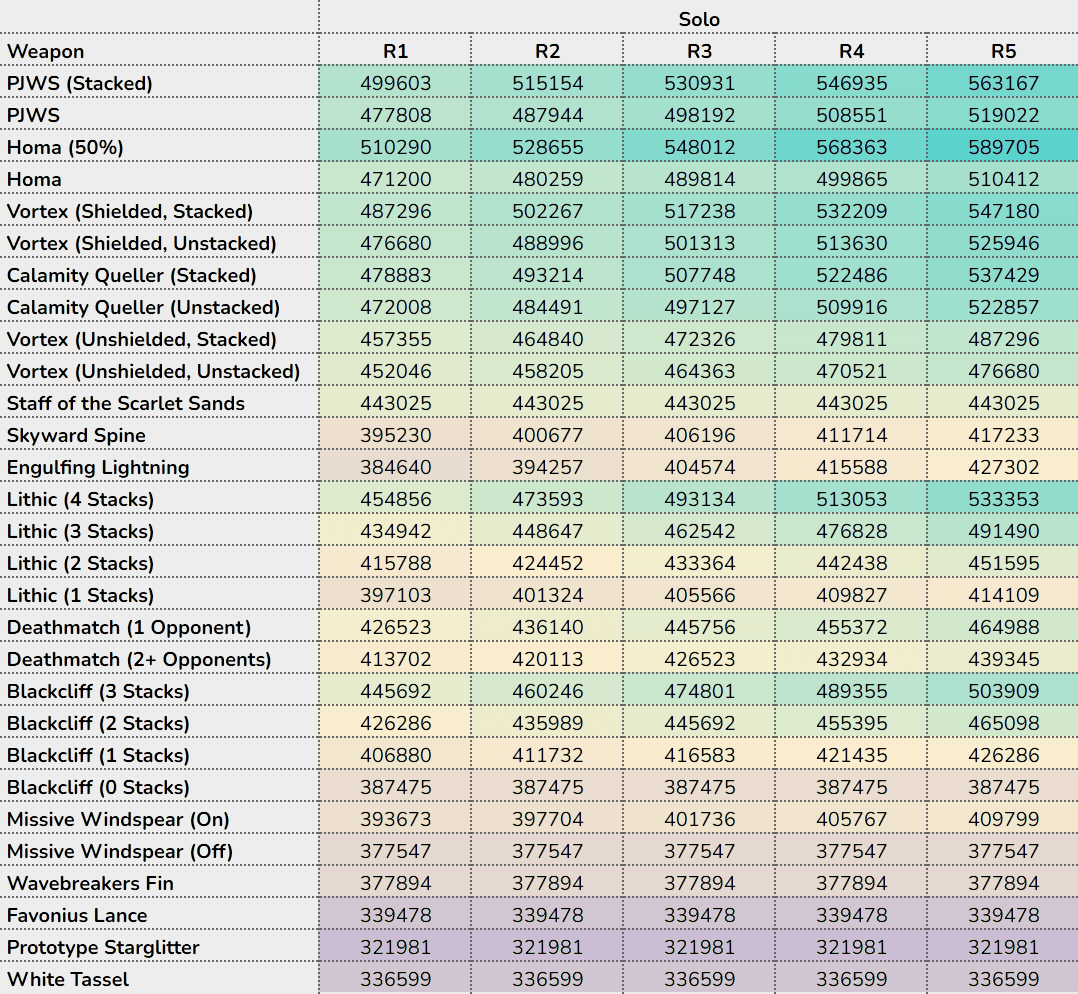
Task: Select the R5 column header
Action: 1003,51
